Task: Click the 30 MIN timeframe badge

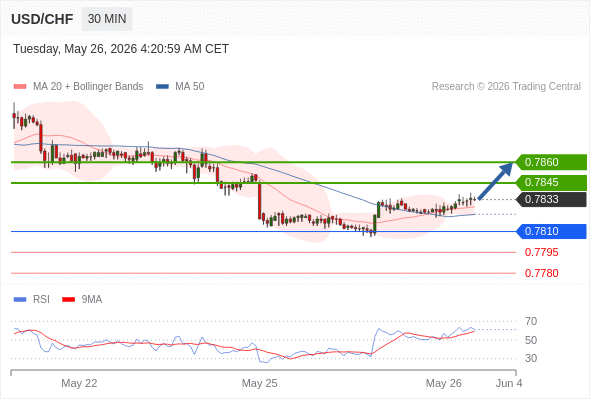Action: tap(107, 18)
